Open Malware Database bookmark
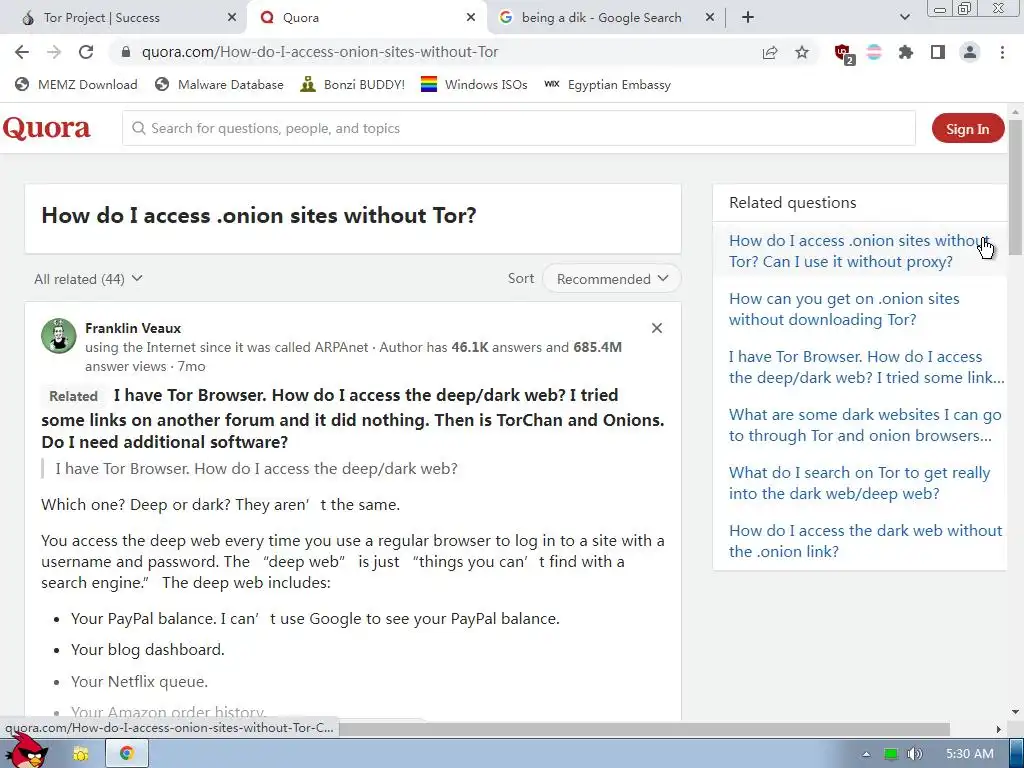 [x=219, y=85]
